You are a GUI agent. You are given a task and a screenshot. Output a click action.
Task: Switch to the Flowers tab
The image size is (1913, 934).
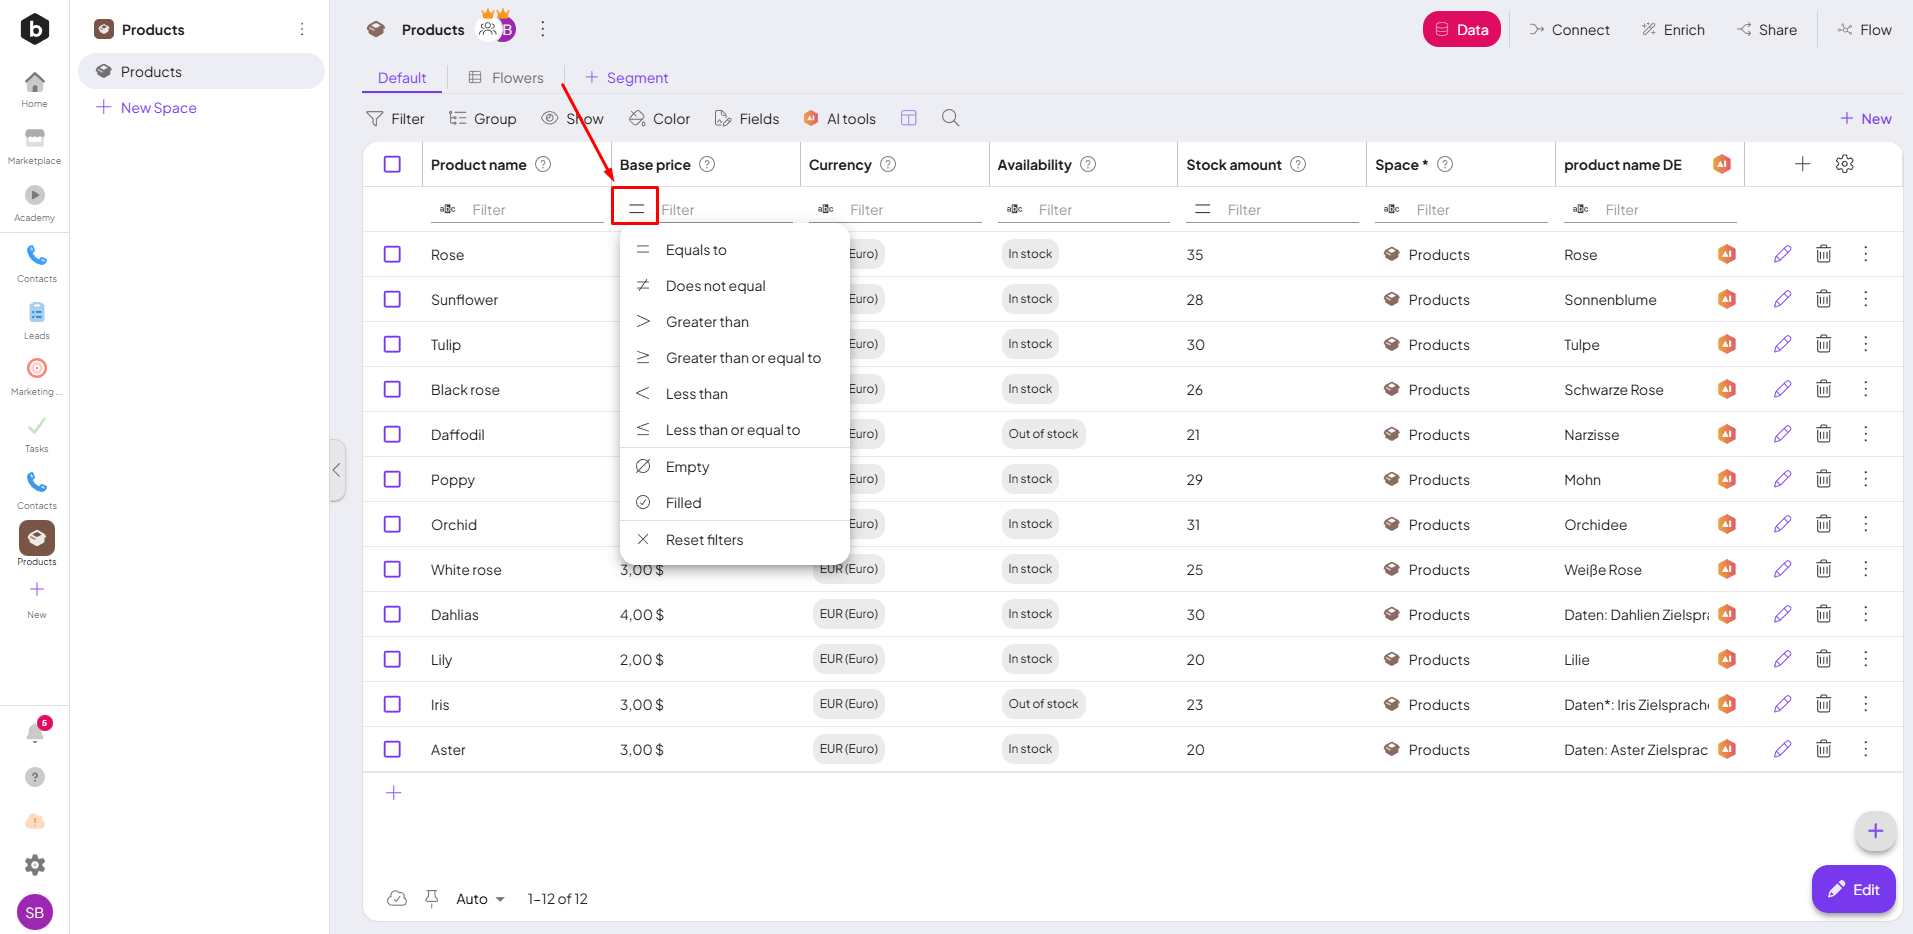(506, 78)
